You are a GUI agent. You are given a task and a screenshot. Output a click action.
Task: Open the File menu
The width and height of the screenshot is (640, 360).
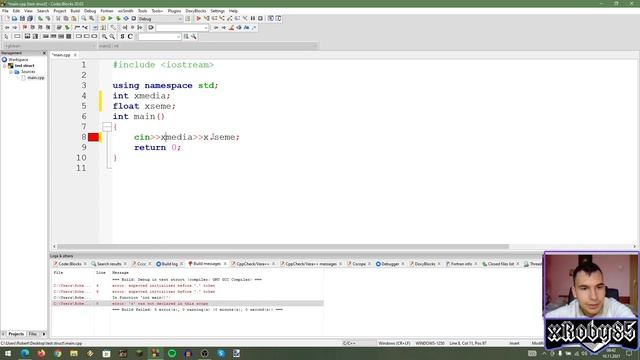(x=5, y=11)
